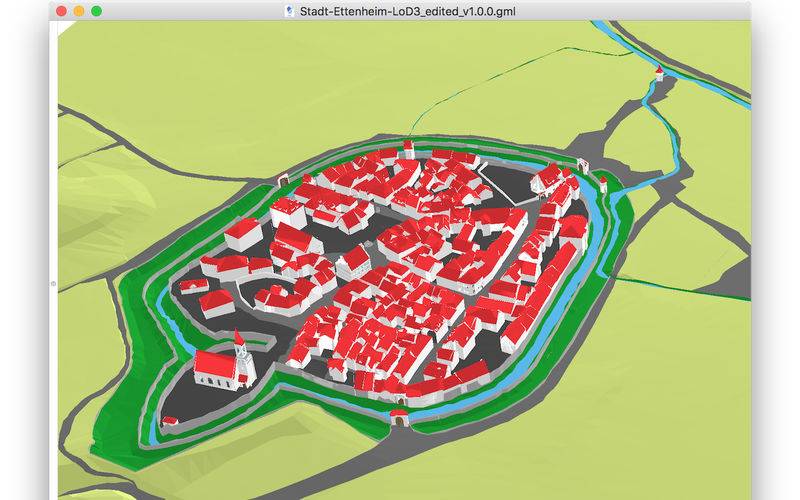Click the green zoom window button

pyautogui.click(x=96, y=11)
